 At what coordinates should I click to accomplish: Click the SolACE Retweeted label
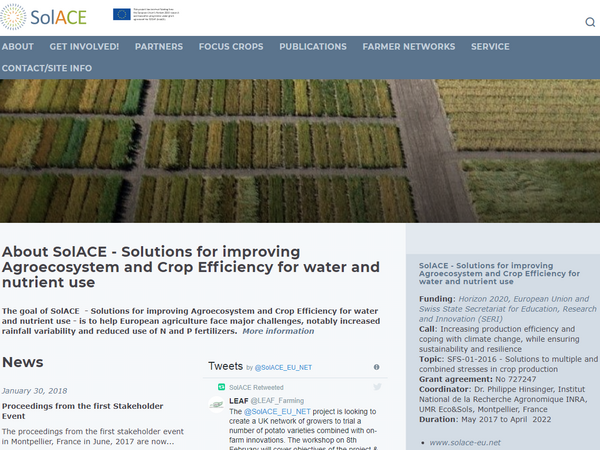click(256, 387)
